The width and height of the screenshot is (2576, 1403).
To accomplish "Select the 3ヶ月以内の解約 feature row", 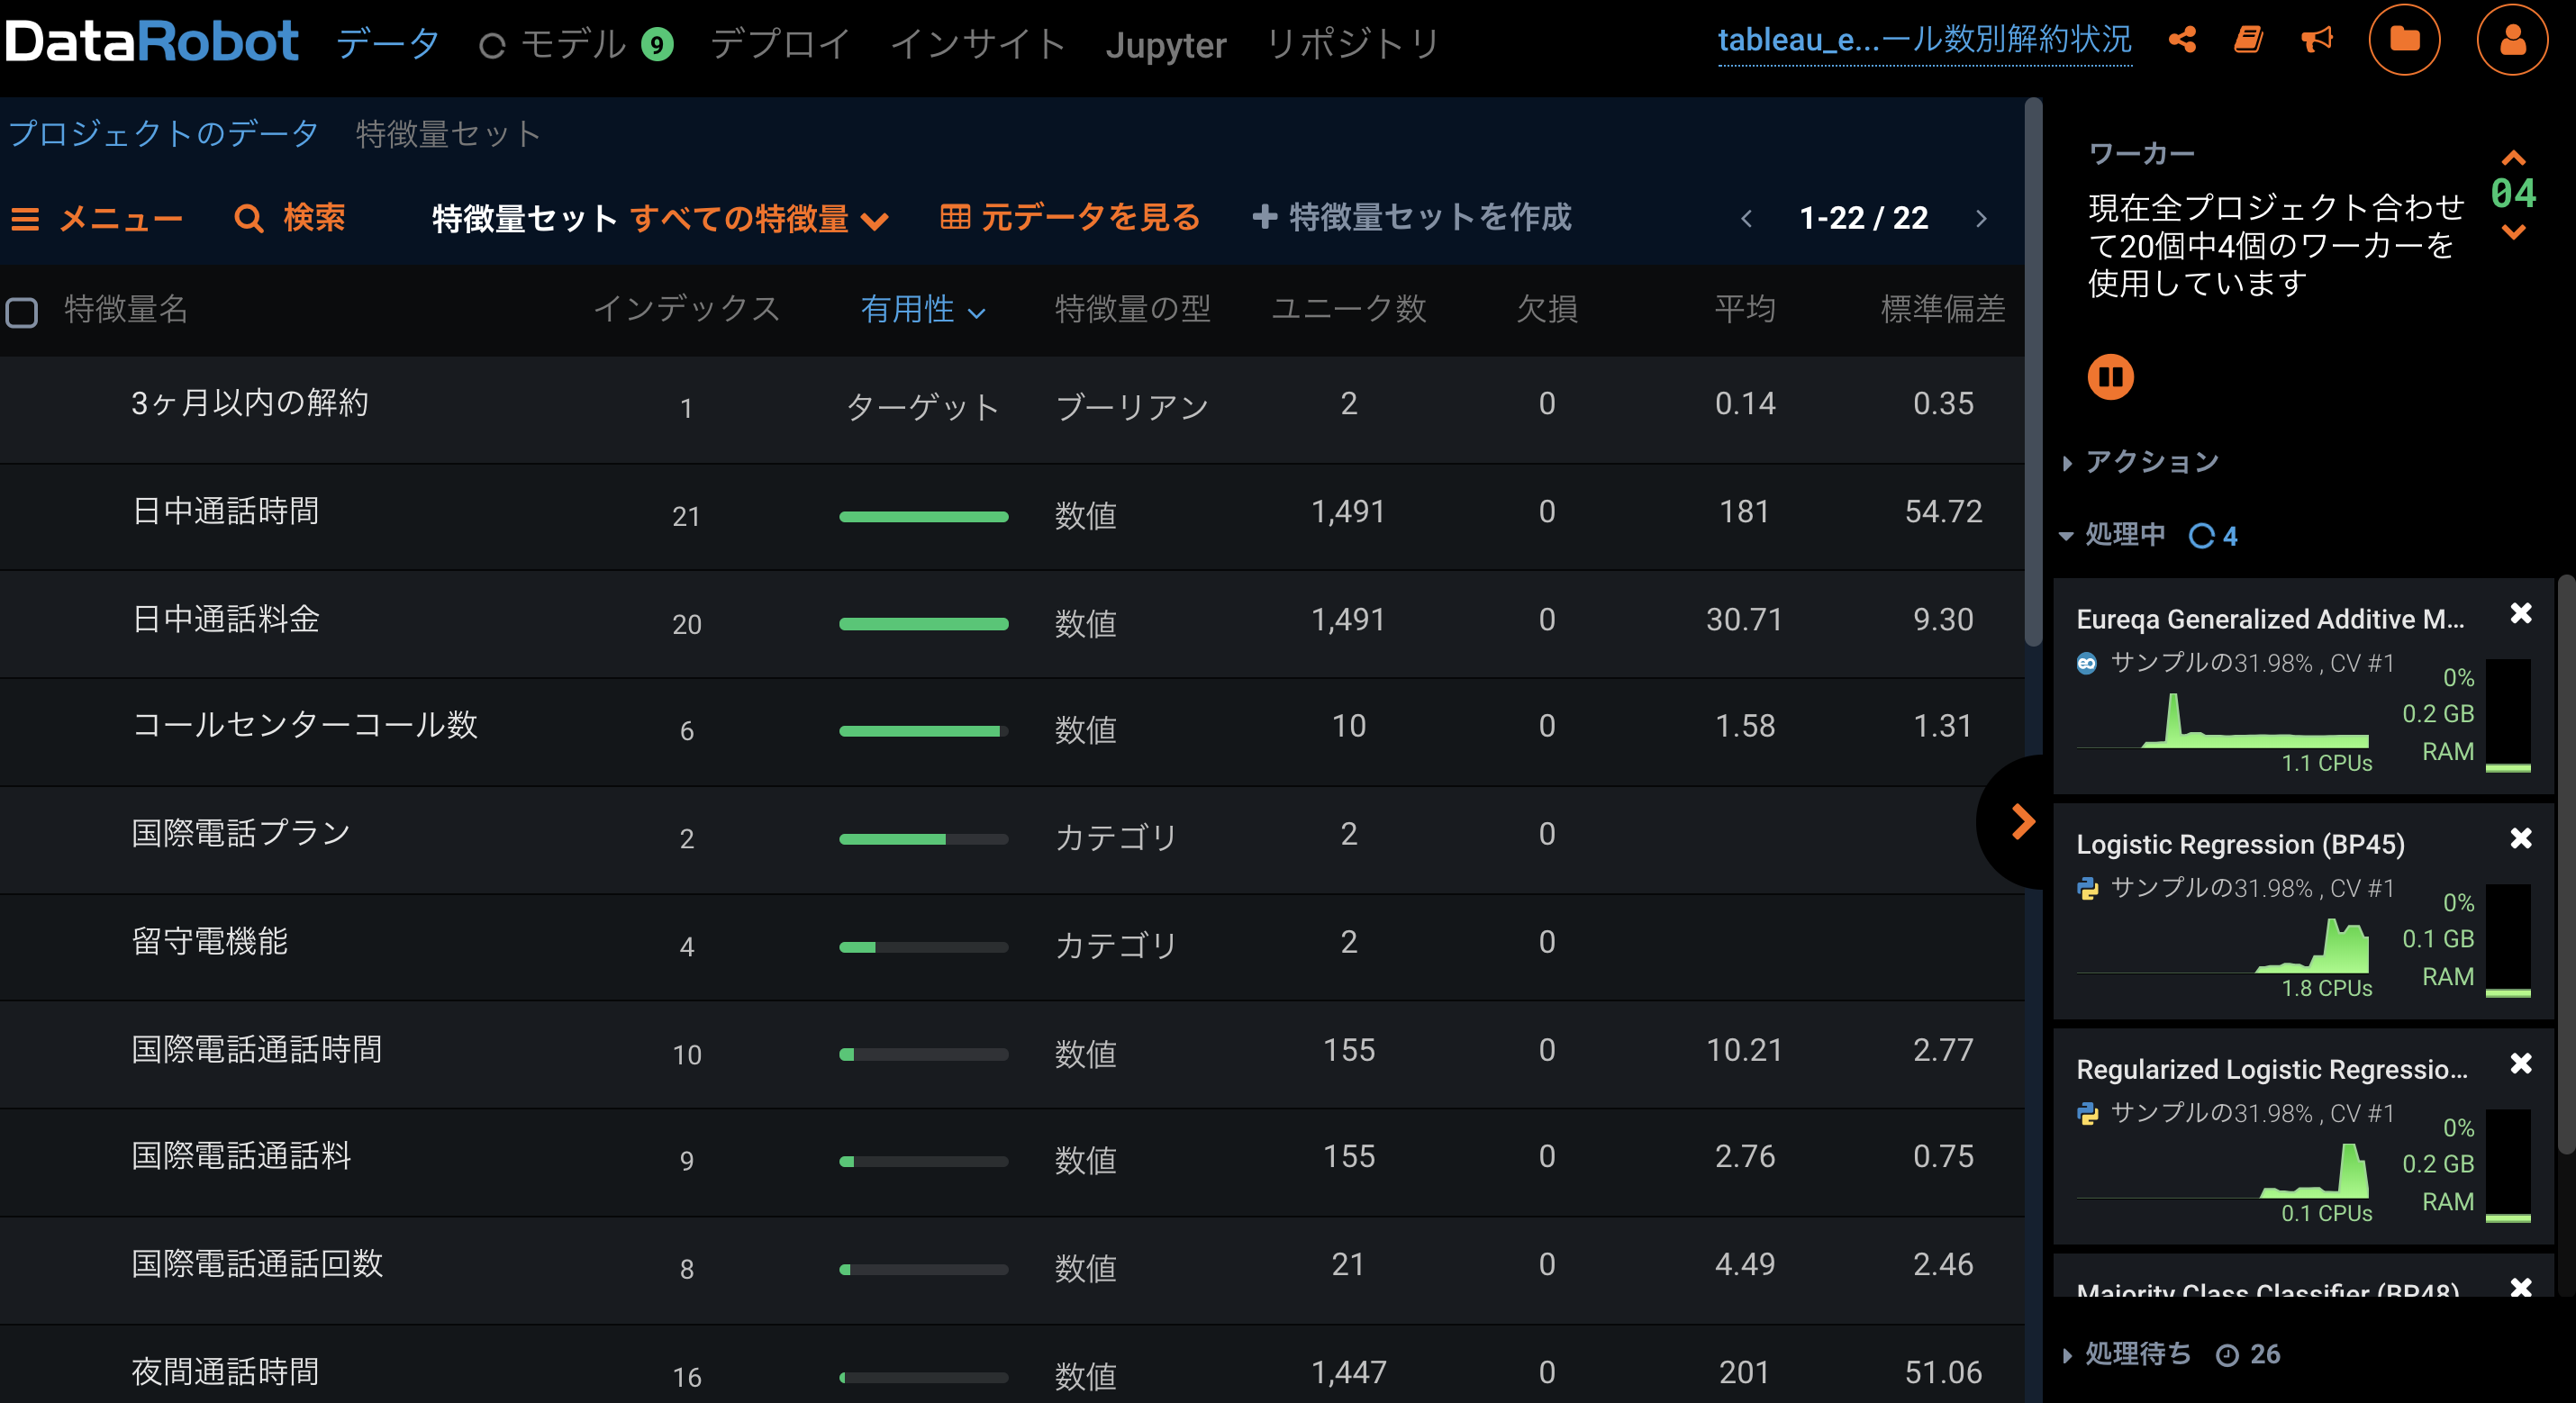I will (1012, 408).
